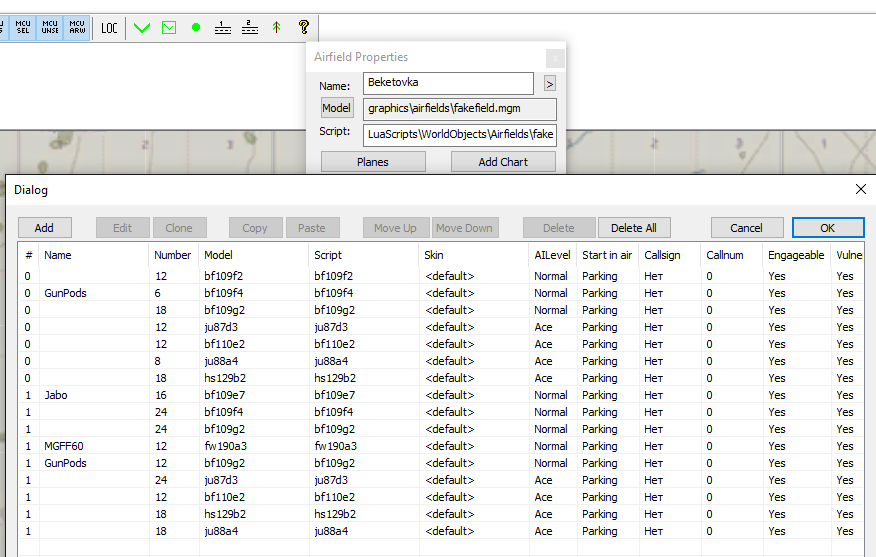Click the Beketovka name input field
Screen dimensions: 876x557
coord(448,83)
